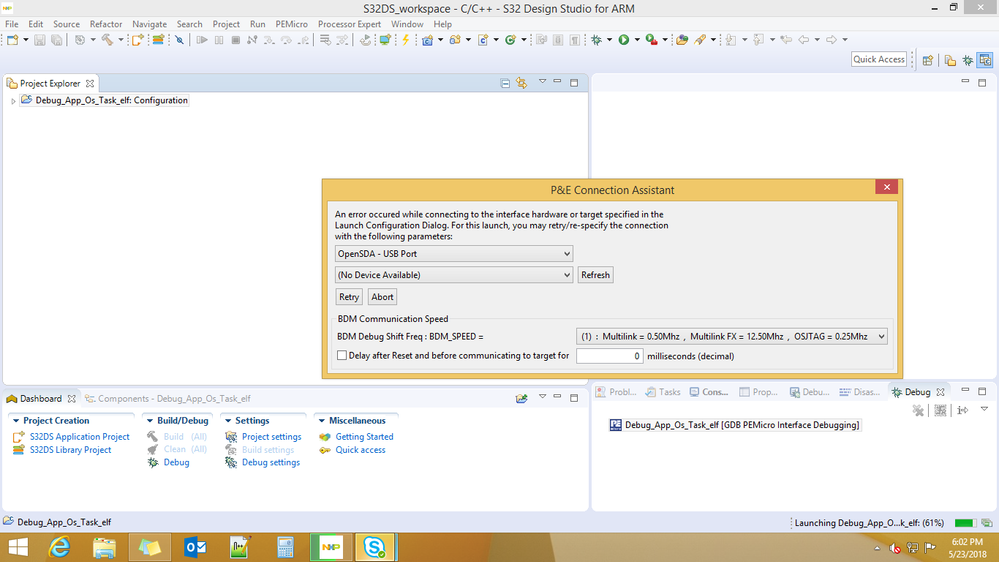The width and height of the screenshot is (999, 562).
Task: Click the New wizard toolbar icon
Action: click(12, 40)
